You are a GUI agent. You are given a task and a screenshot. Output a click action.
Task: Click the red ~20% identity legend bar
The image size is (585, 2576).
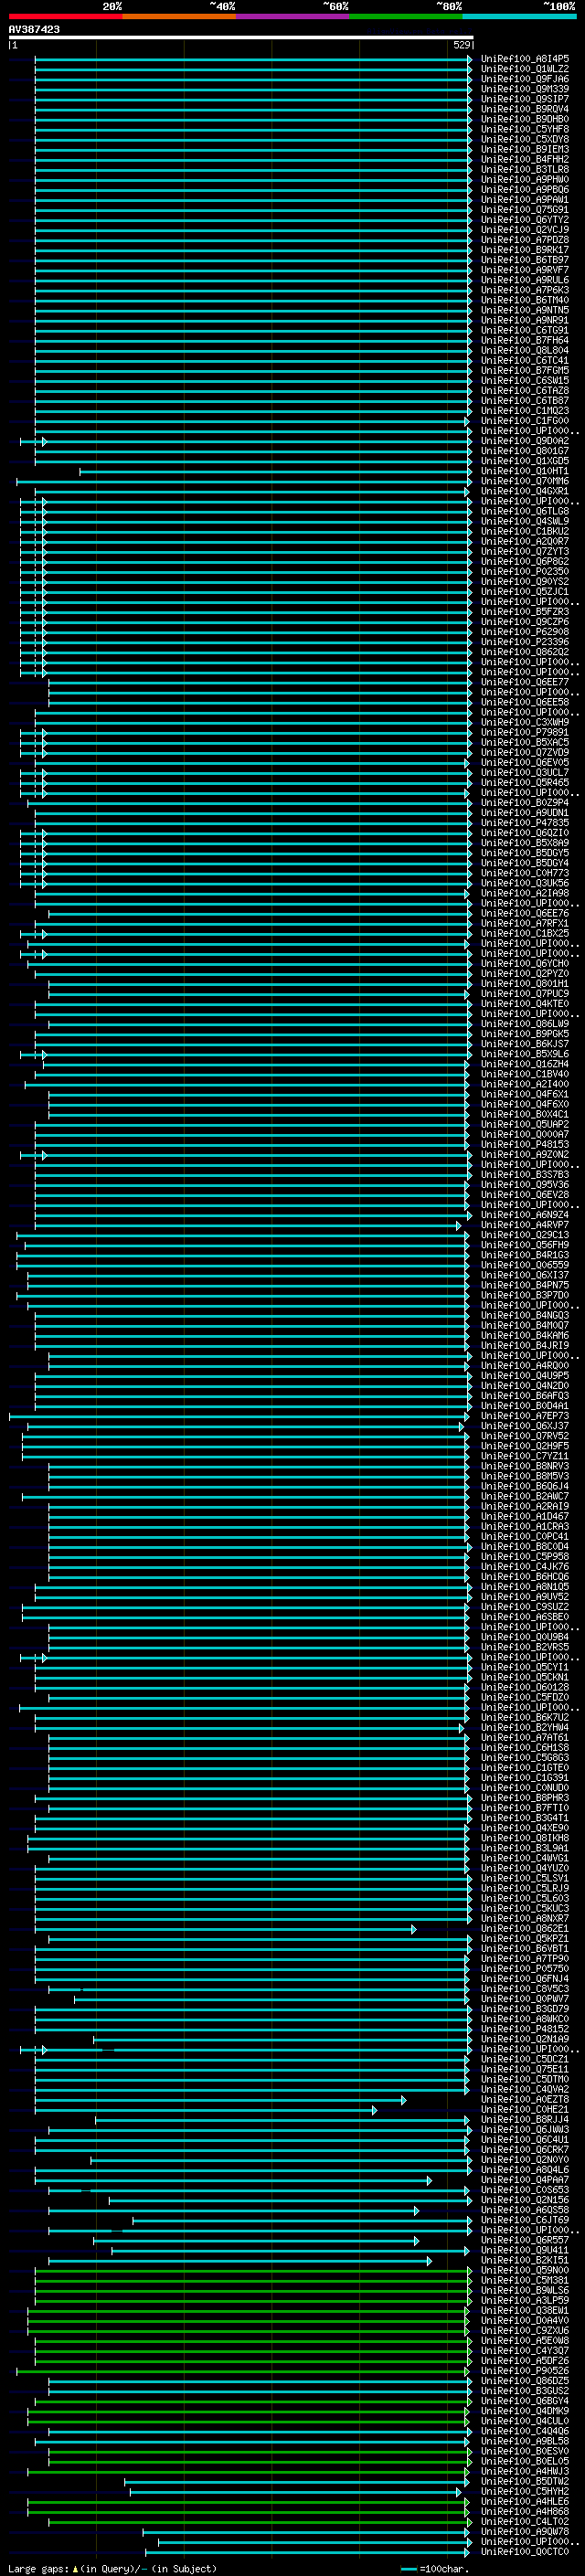65,16
